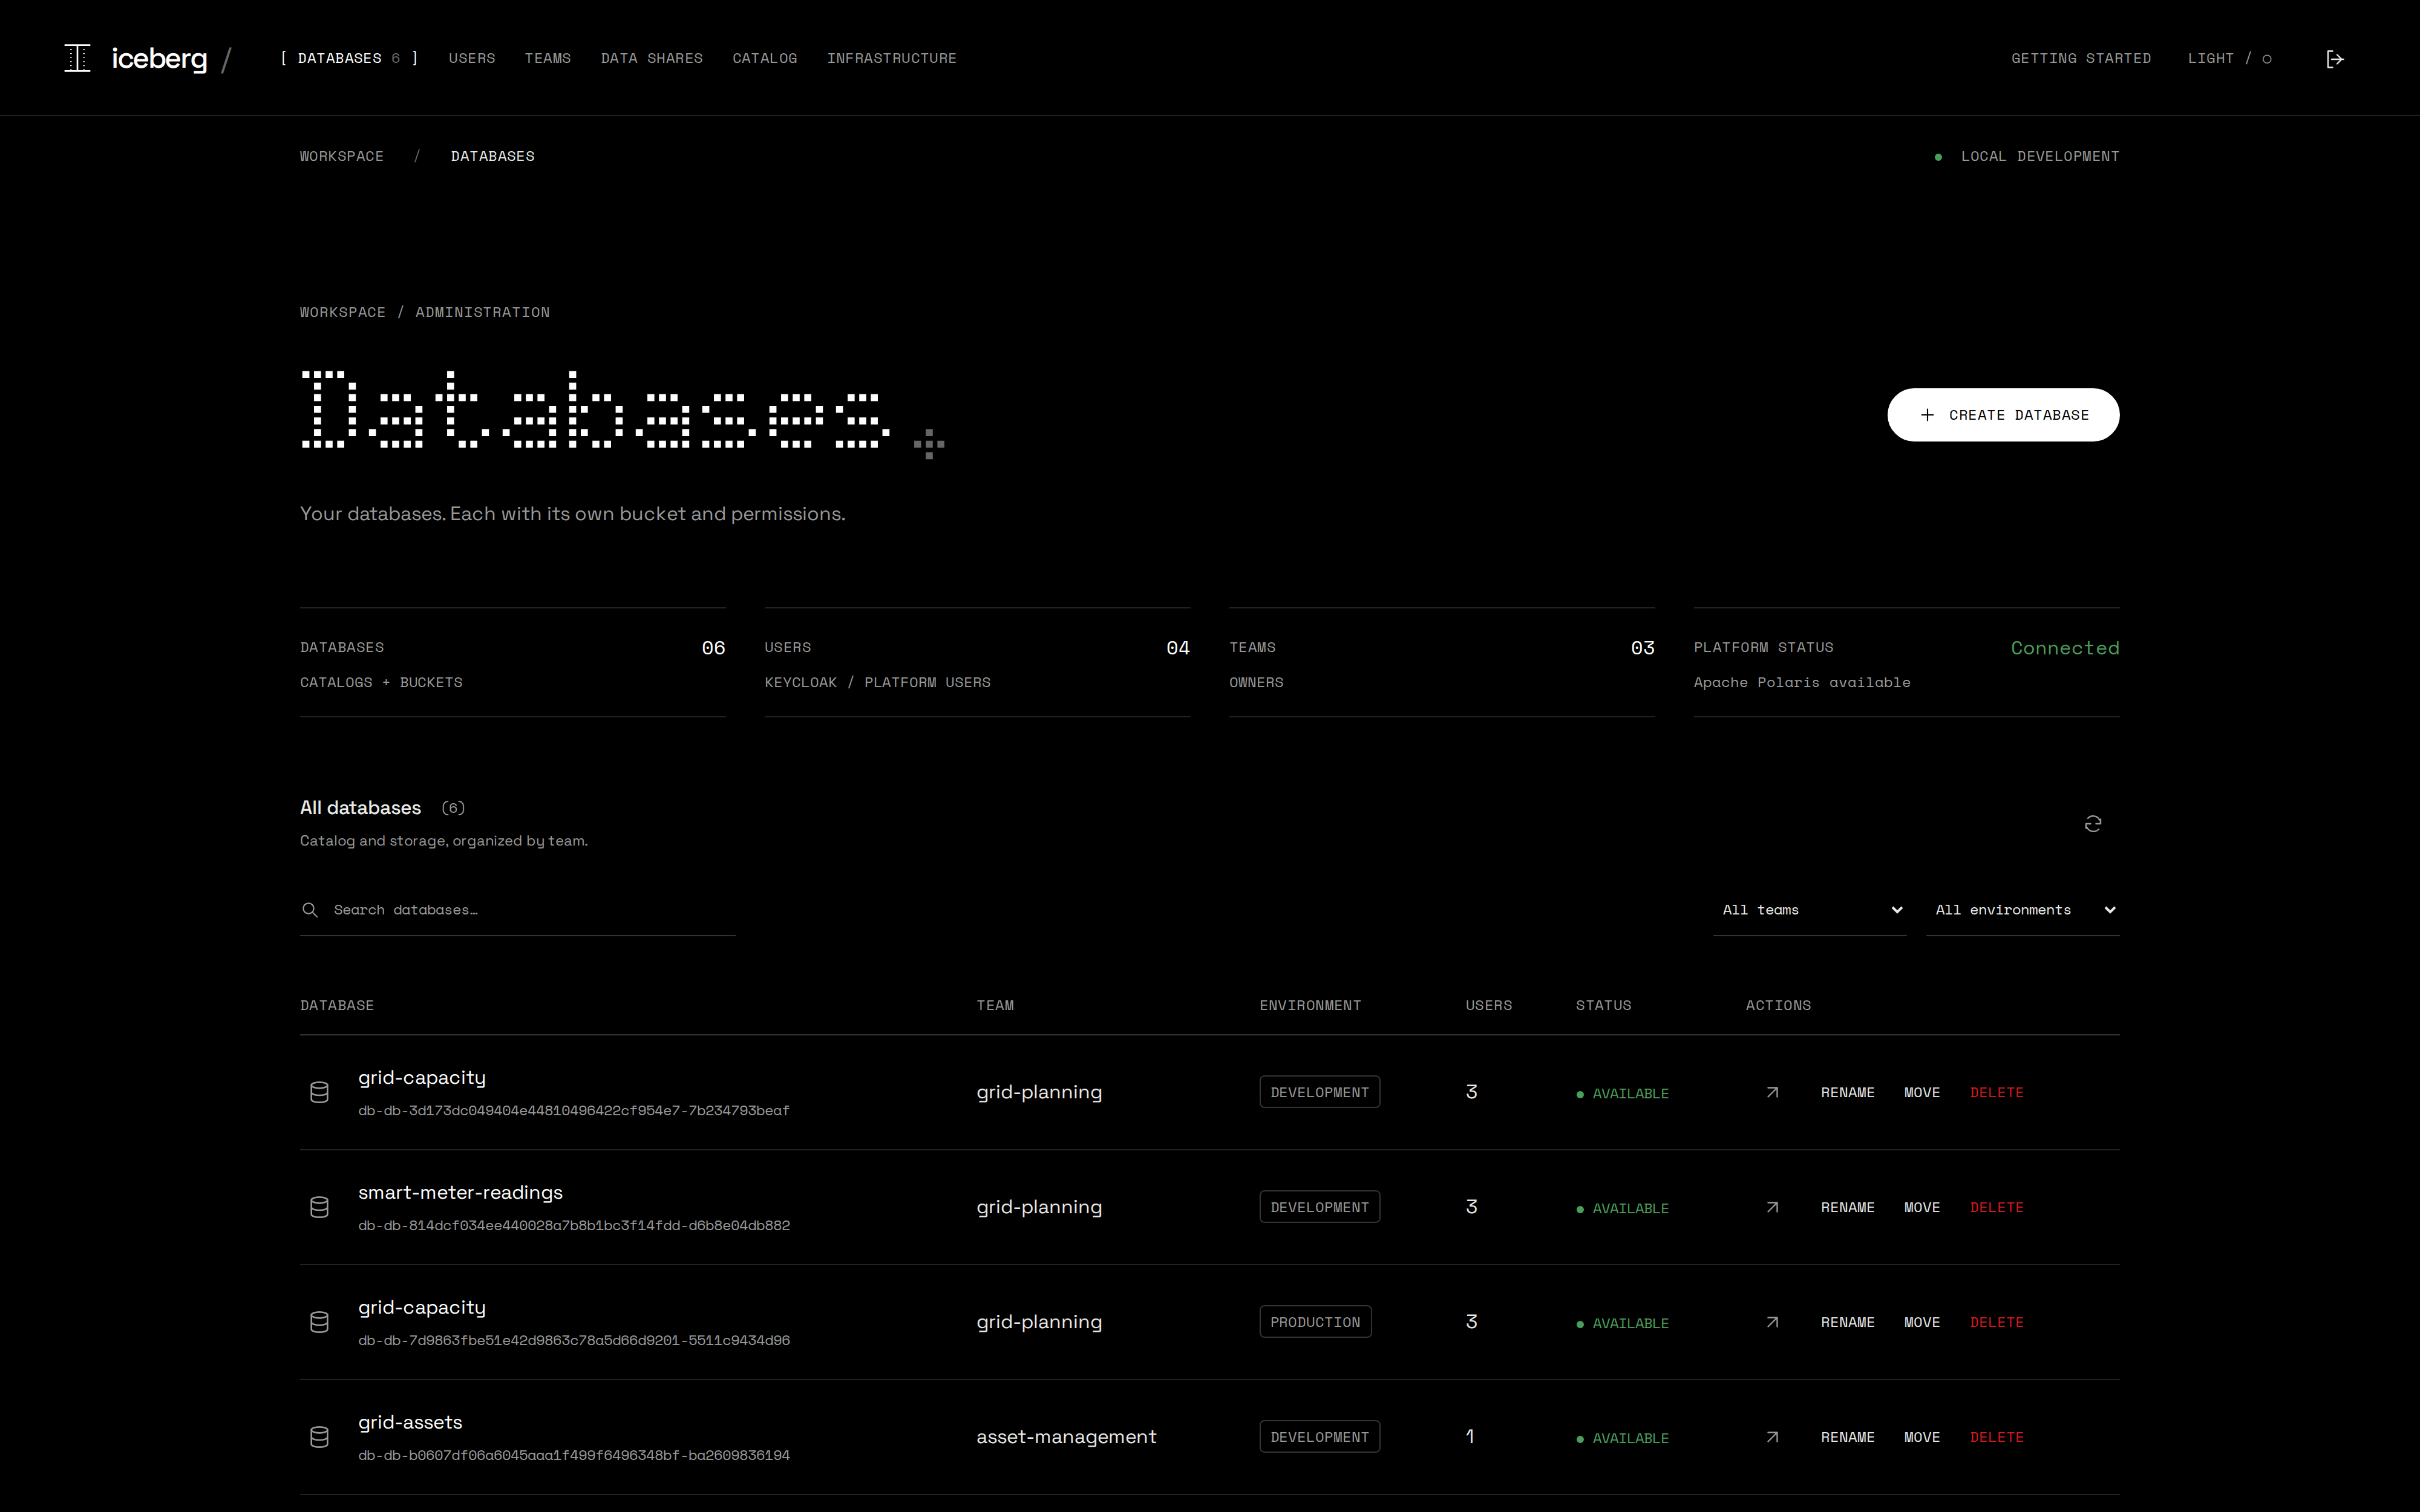2420x1512 pixels.
Task: Click the Local Development status indicator
Action: (x=2027, y=156)
